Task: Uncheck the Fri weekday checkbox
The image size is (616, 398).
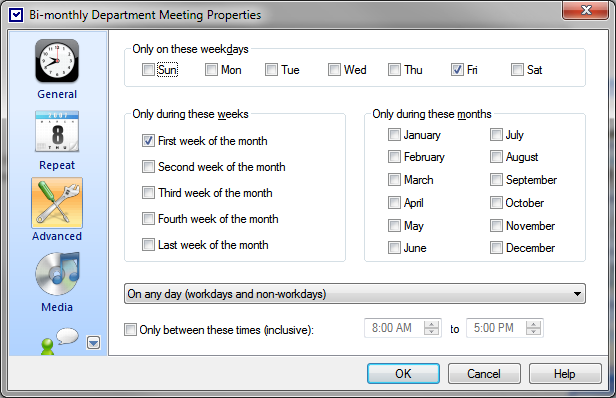Action: click(457, 70)
